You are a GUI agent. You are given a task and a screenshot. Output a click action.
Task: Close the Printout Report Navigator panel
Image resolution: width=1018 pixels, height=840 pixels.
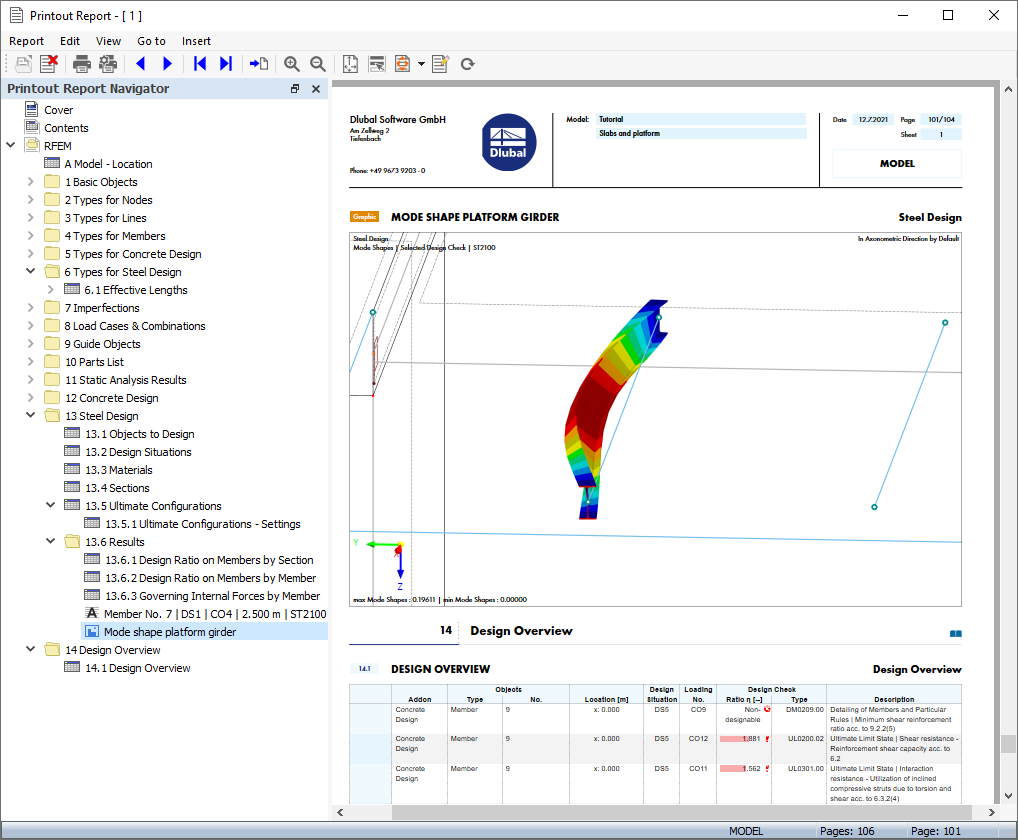click(x=316, y=89)
